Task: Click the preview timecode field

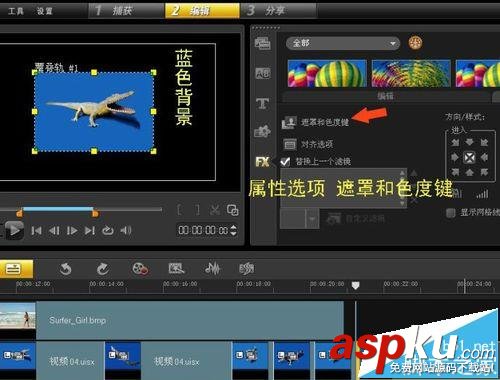Action: click(203, 230)
